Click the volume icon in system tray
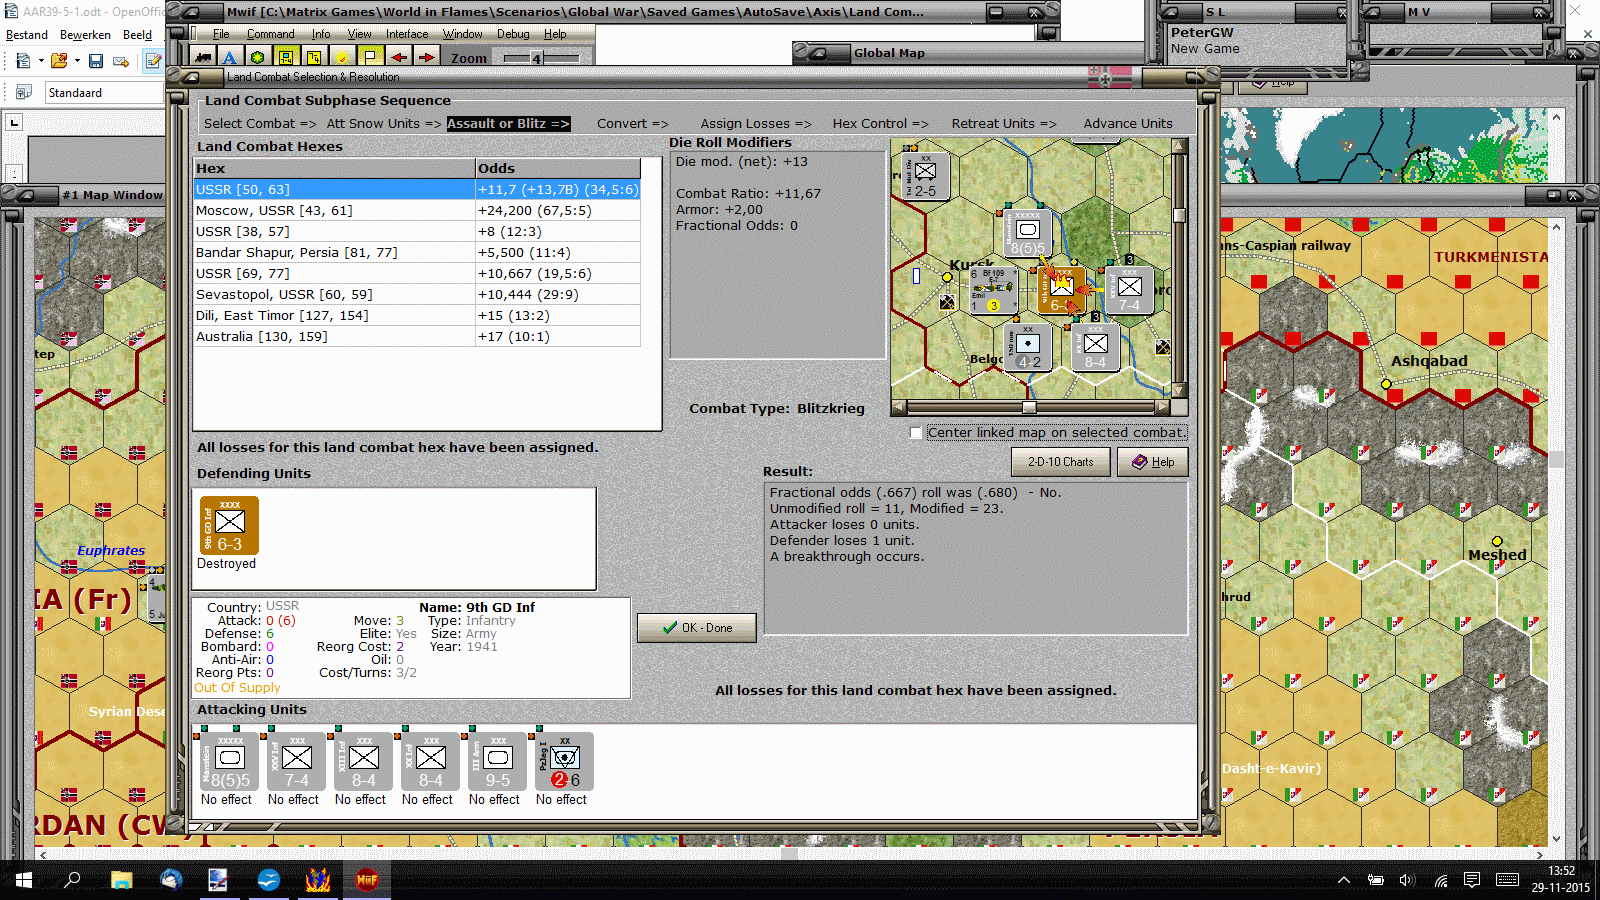 click(x=1407, y=880)
